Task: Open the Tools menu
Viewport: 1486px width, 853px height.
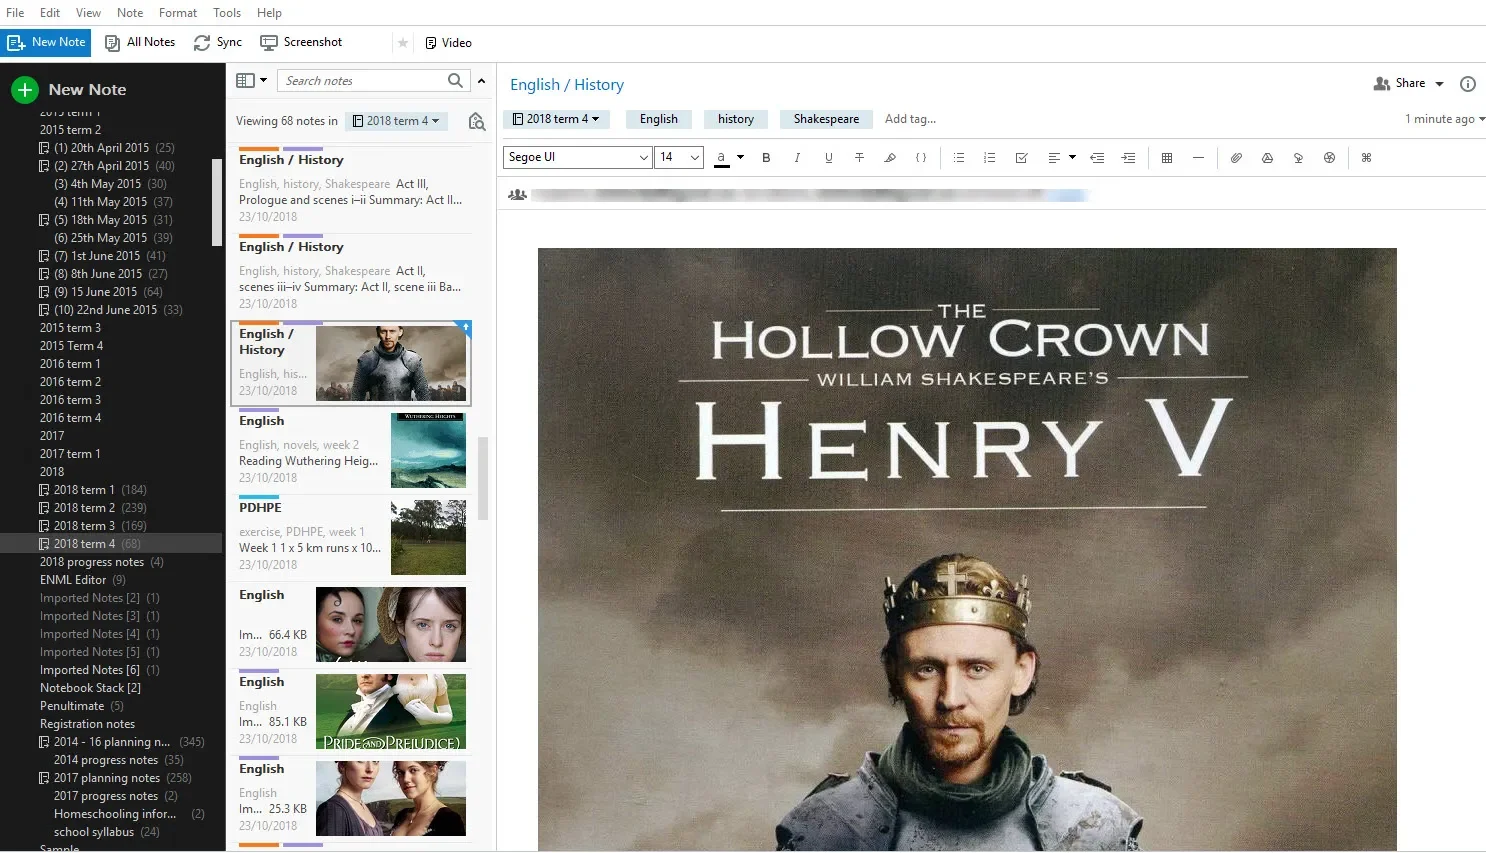Action: tap(227, 13)
